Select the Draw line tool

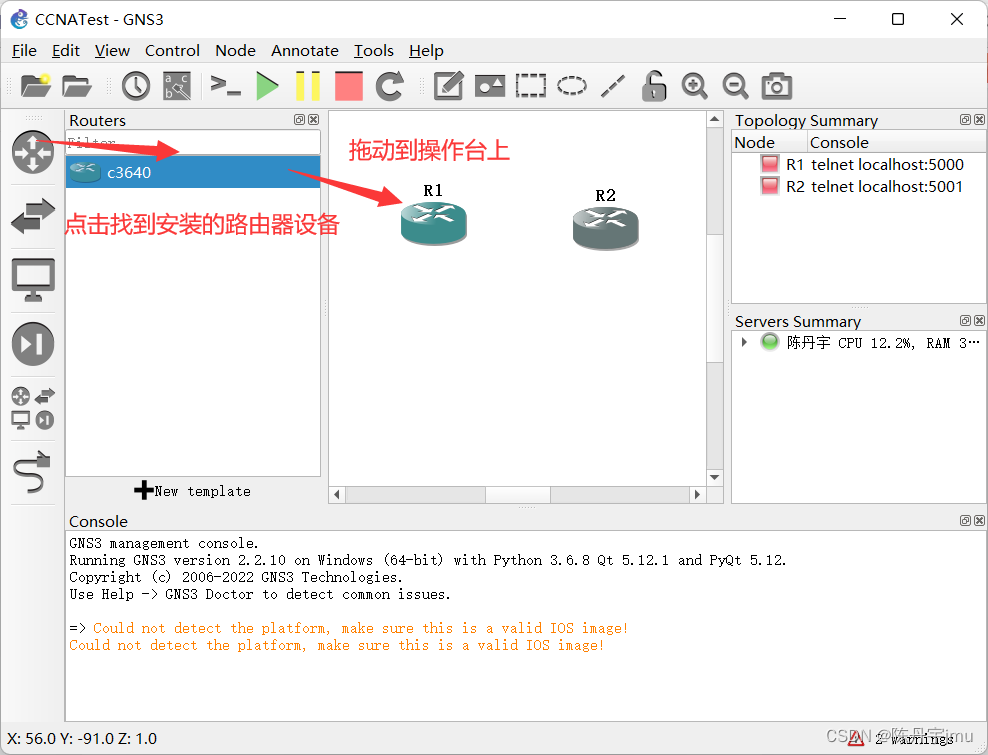tap(612, 86)
